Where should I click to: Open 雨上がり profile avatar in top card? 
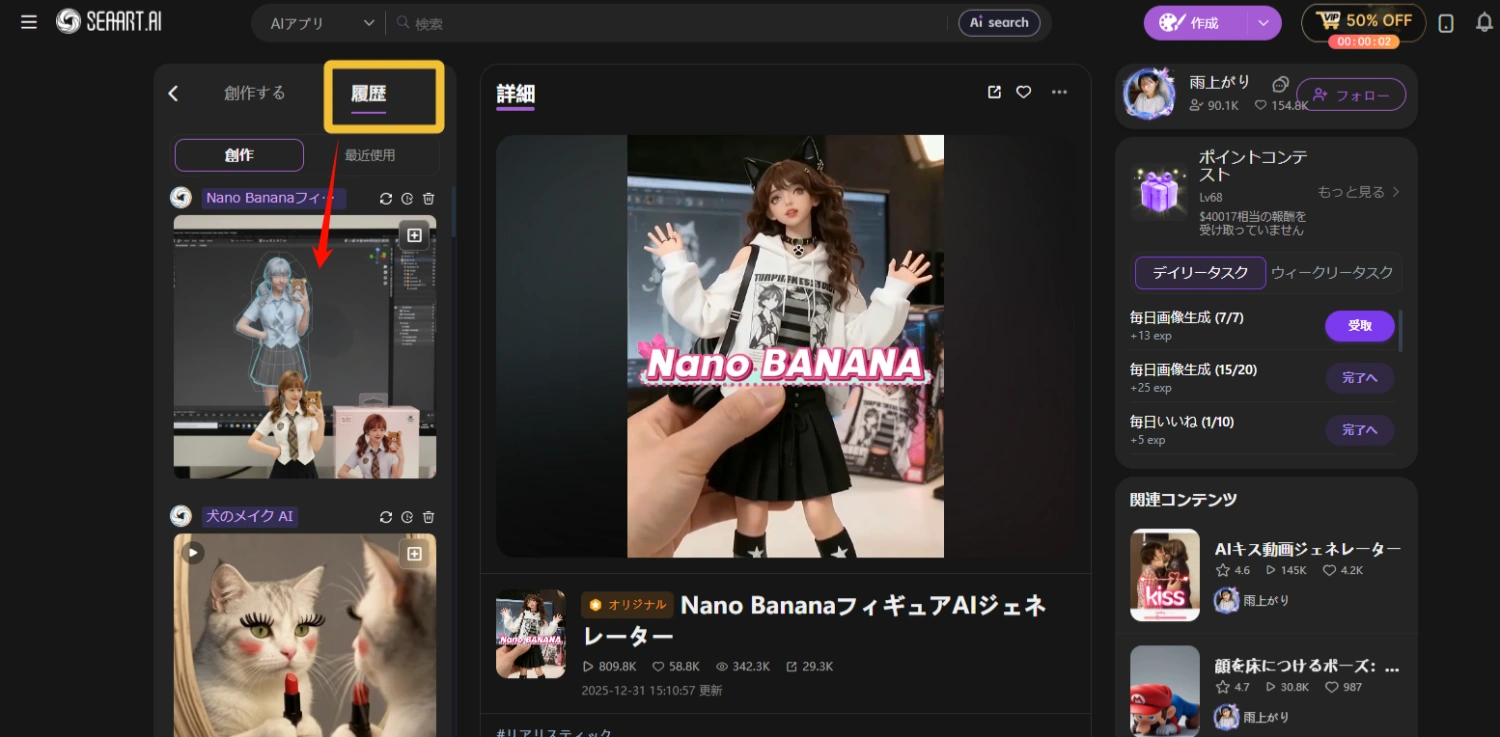tap(1150, 94)
